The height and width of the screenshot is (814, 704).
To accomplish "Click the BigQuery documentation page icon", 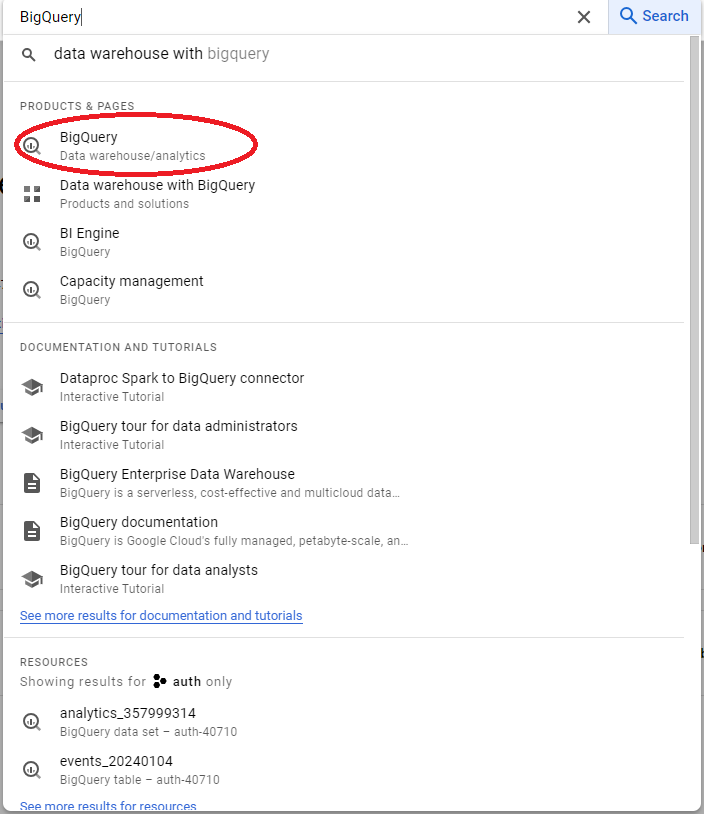I will [30, 530].
